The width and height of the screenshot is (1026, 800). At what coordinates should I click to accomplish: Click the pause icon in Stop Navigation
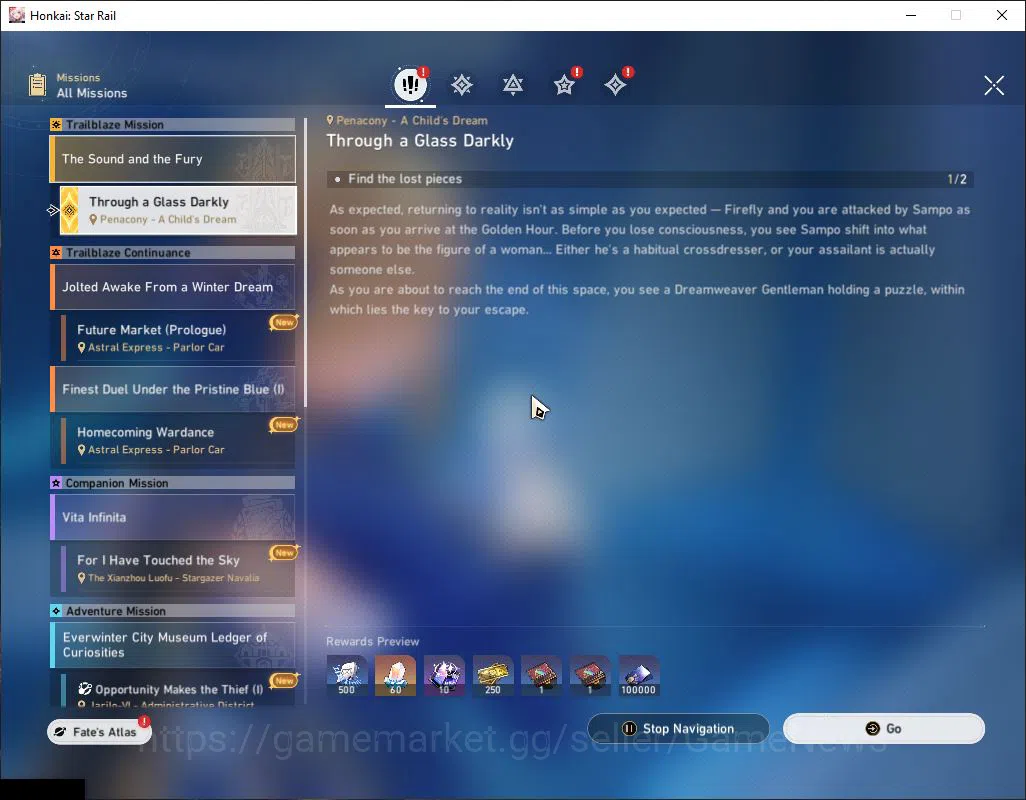pos(629,729)
